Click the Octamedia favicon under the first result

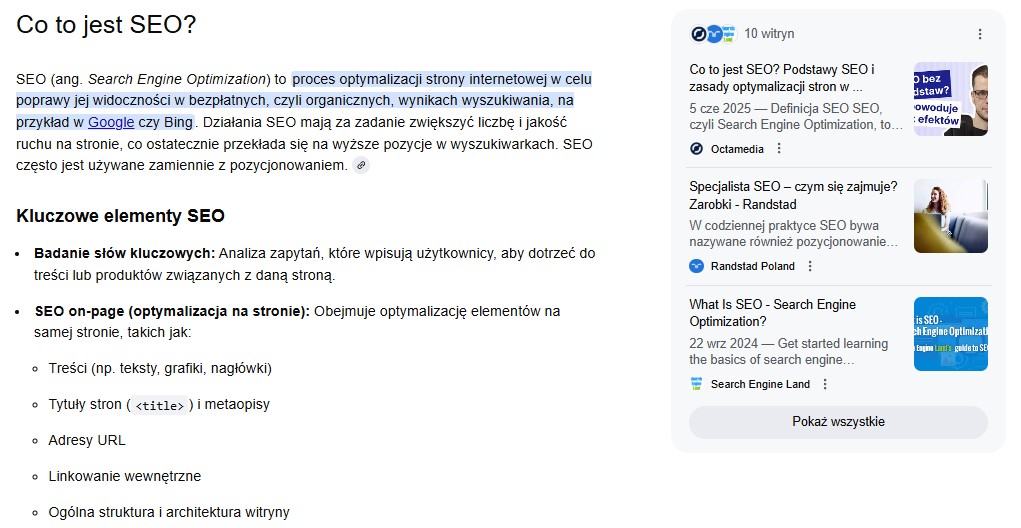click(x=697, y=149)
